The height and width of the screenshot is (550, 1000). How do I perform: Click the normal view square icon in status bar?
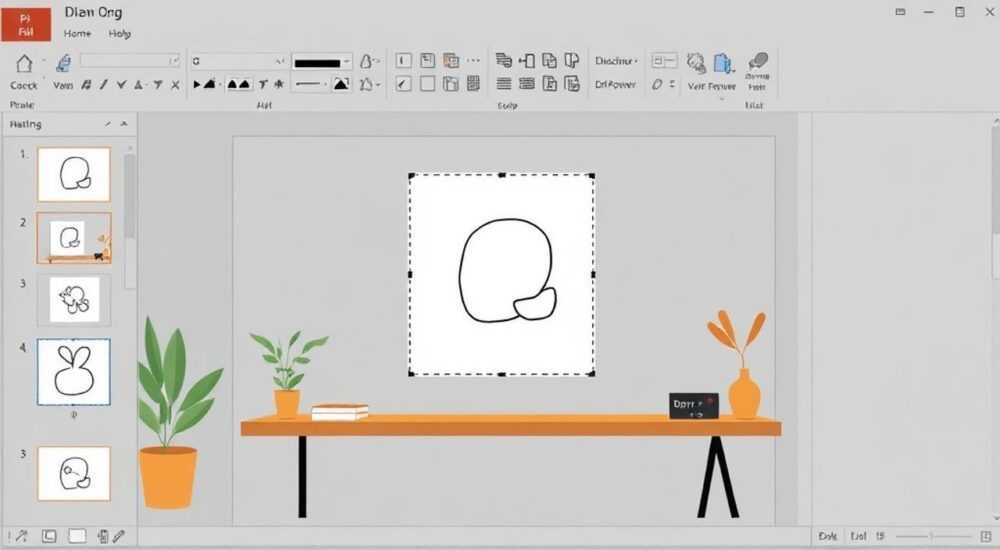(x=49, y=537)
